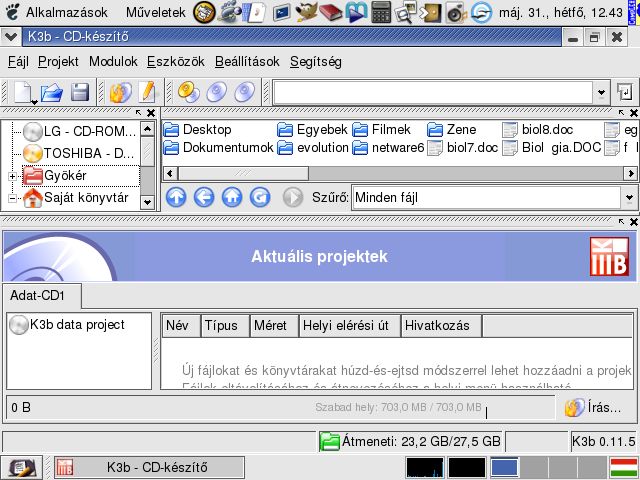
Task: Click the back arrow in file browser
Action: [204, 197]
